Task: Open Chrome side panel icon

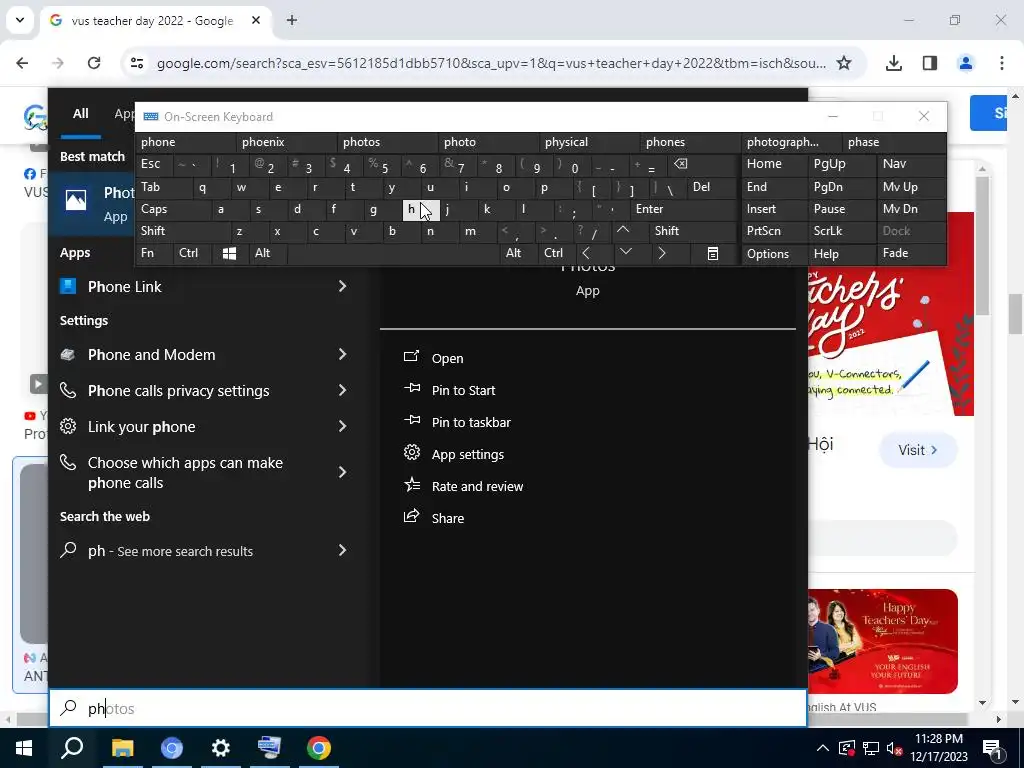Action: pos(929,63)
